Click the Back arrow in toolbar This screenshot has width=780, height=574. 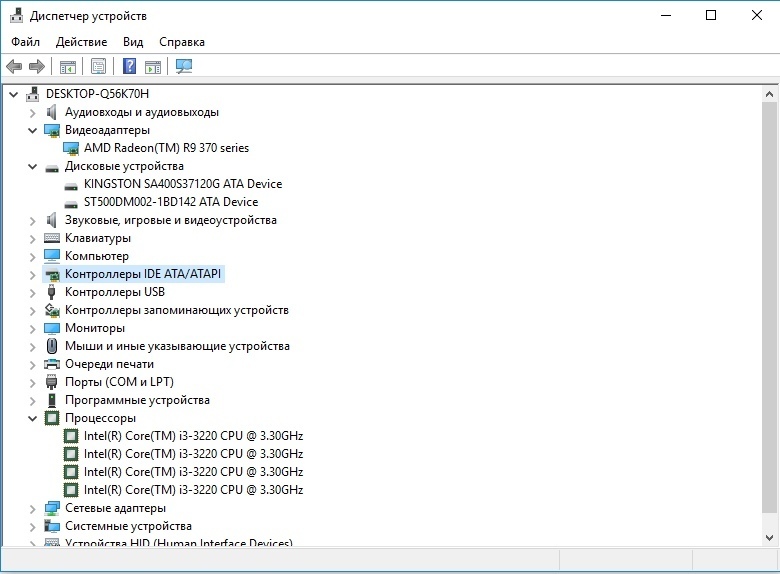[x=14, y=67]
